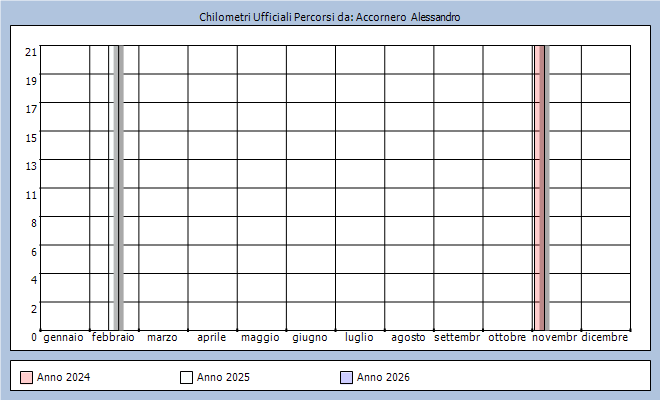Viewport: 660px width, 400px height.
Task: Click the pink Anno 2024 legend swatch
Action: [26, 377]
